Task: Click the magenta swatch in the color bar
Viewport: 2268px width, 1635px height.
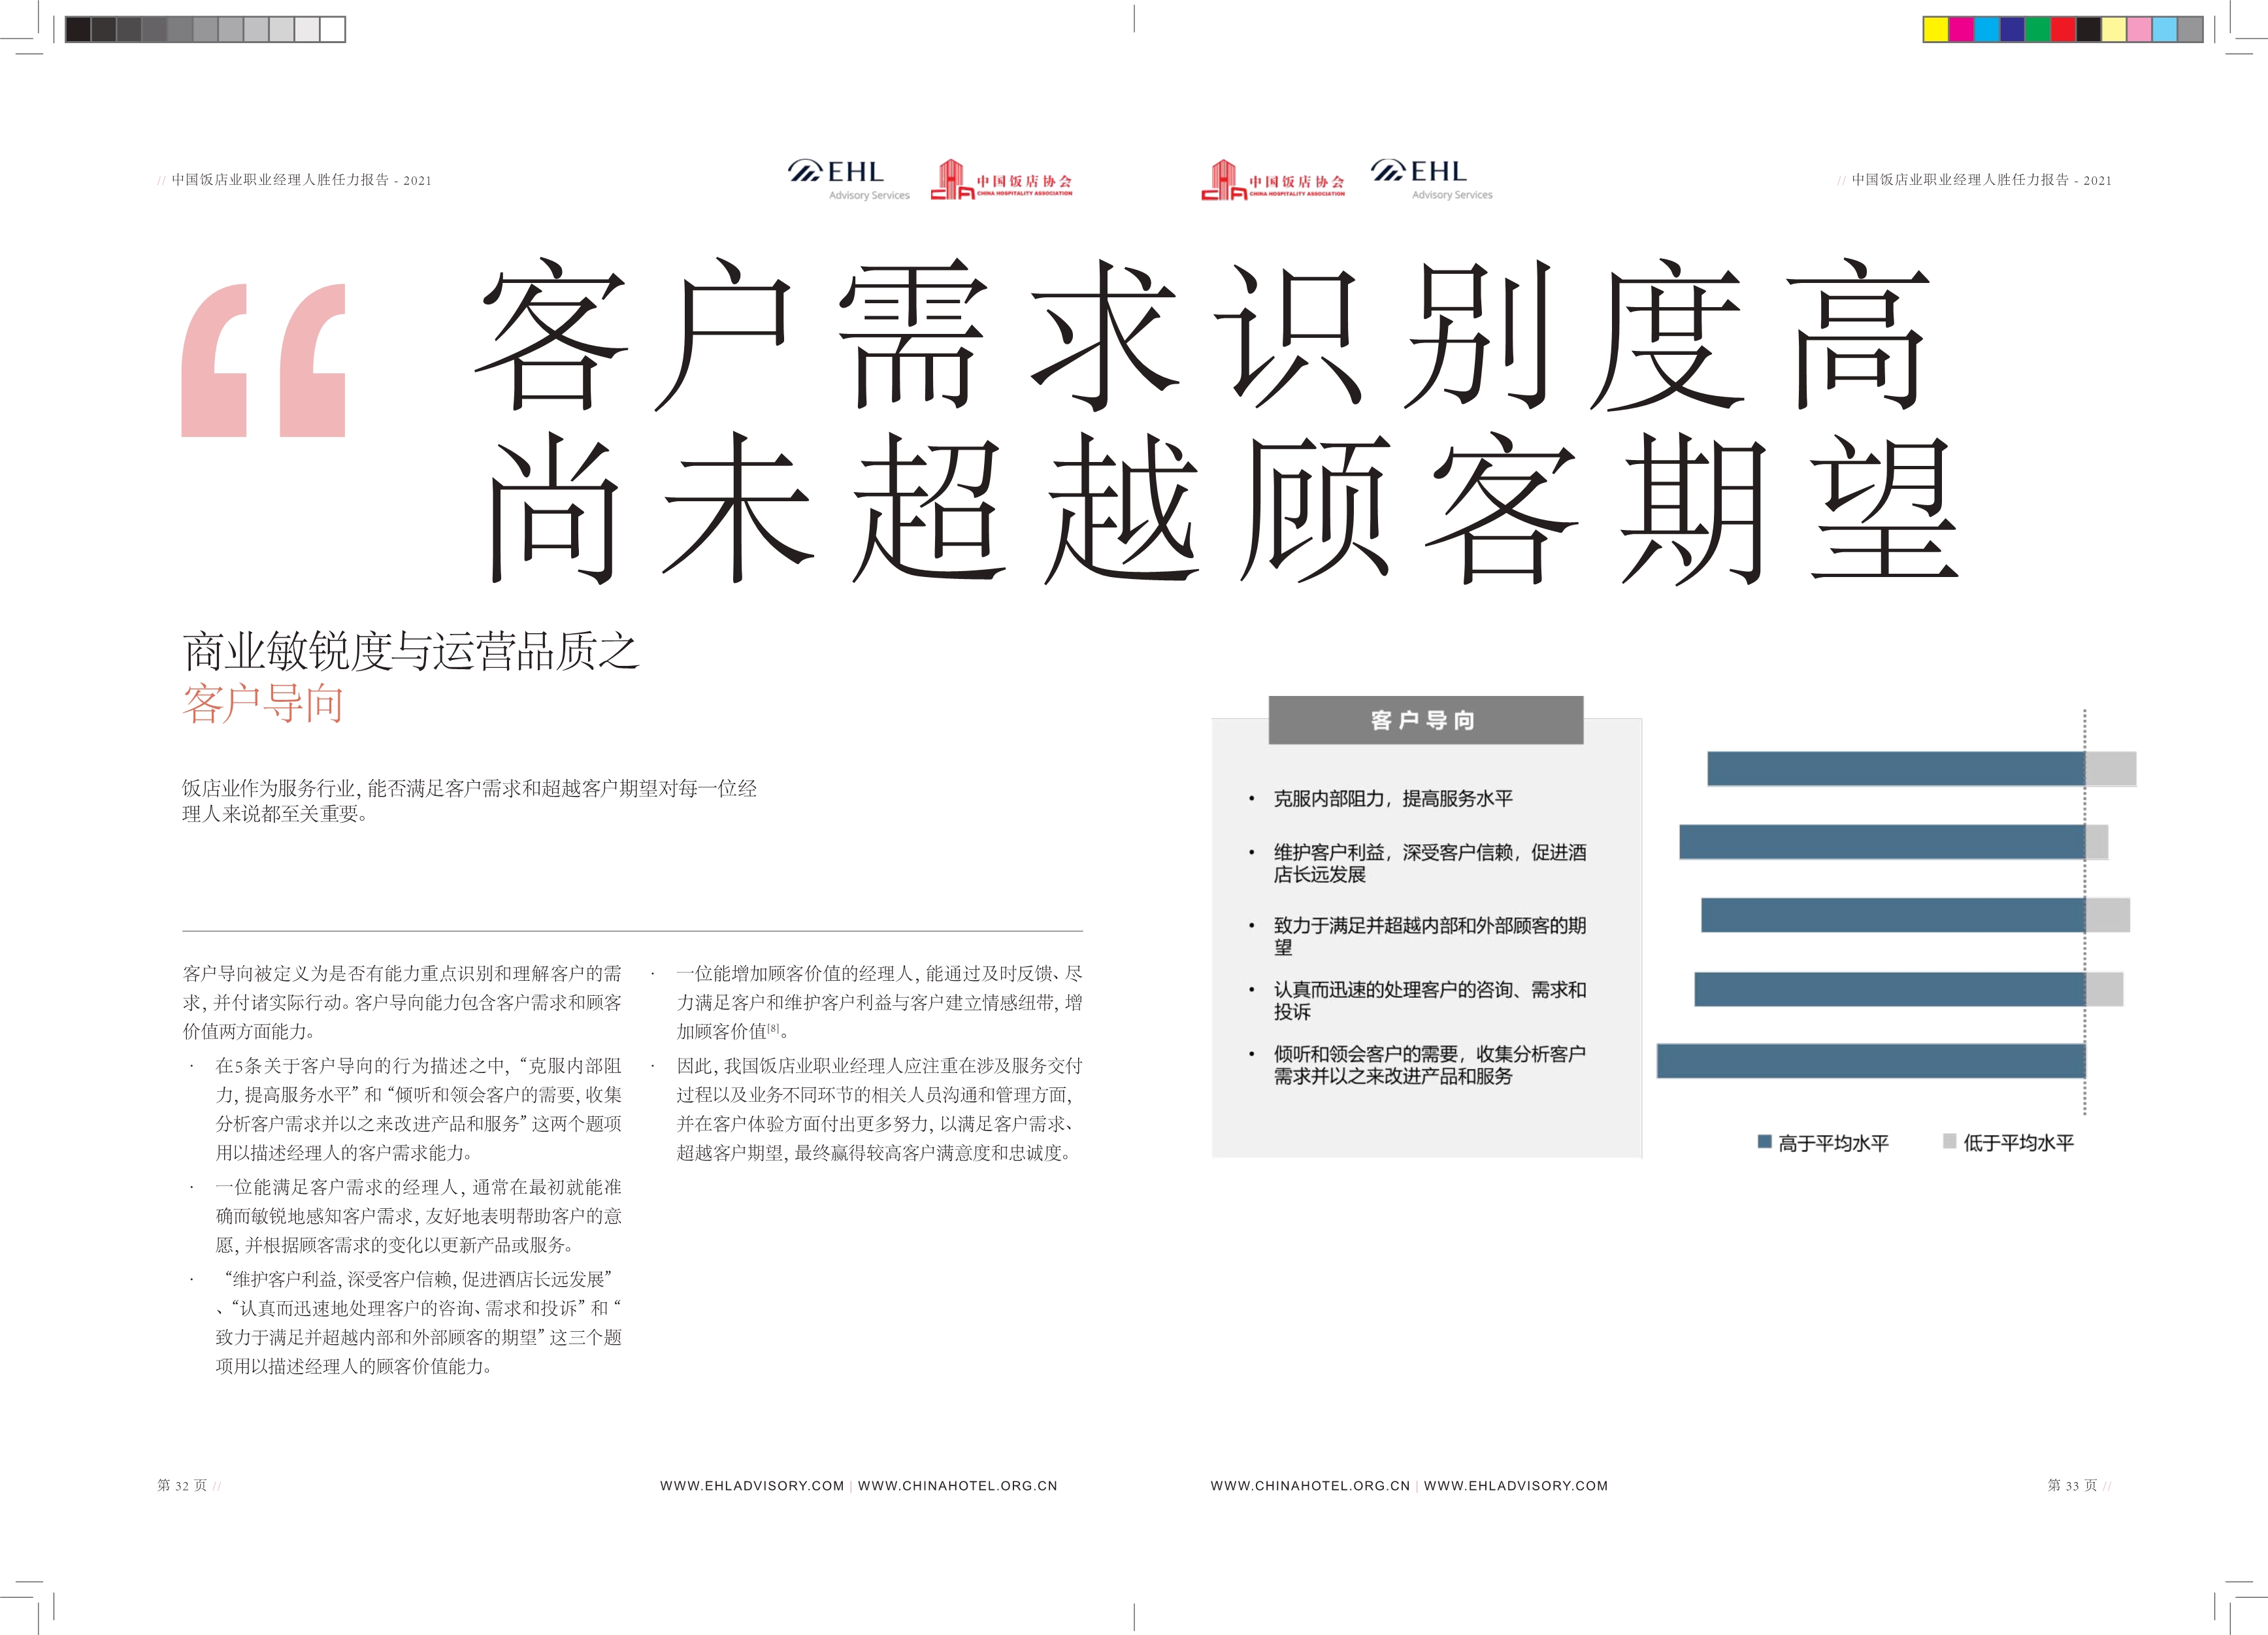Action: pyautogui.click(x=1961, y=30)
